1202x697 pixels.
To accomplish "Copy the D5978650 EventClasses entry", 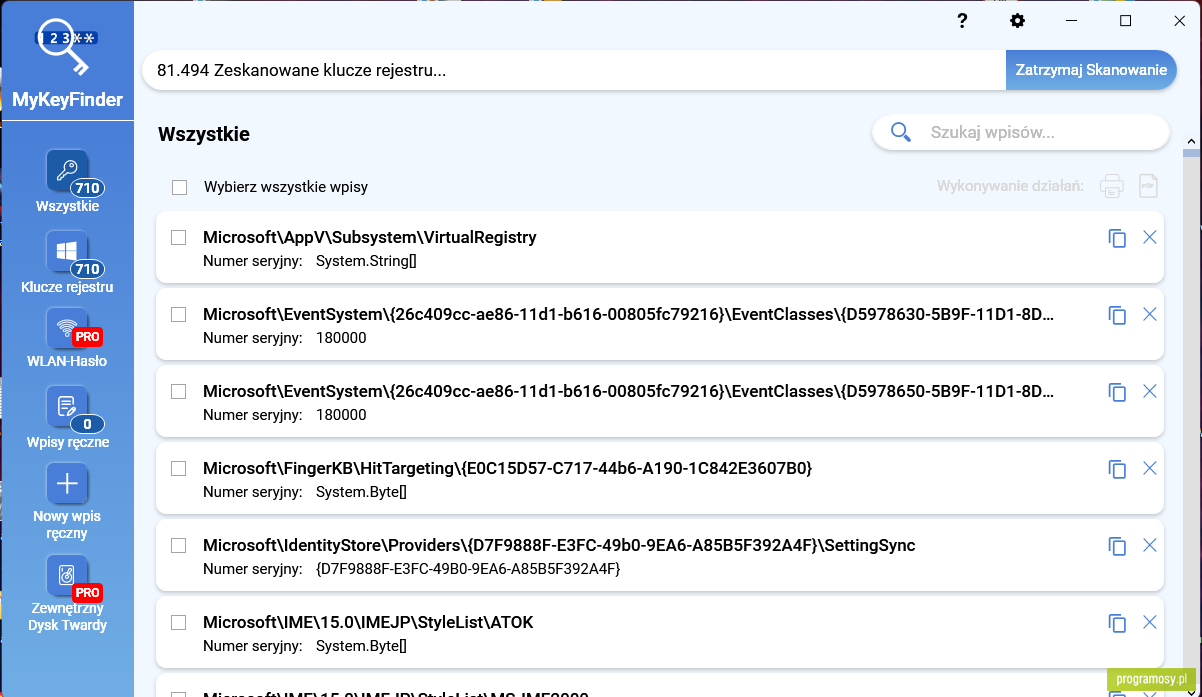I will pos(1117,392).
